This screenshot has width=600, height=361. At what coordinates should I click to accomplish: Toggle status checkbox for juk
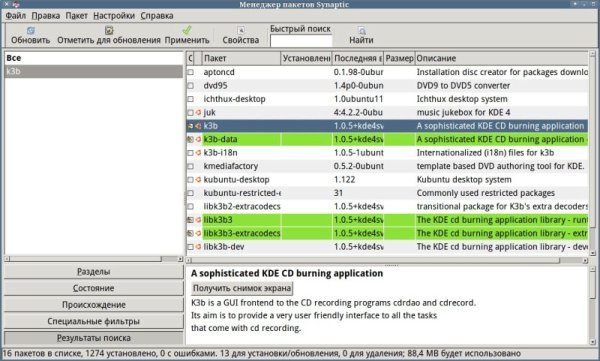point(191,113)
